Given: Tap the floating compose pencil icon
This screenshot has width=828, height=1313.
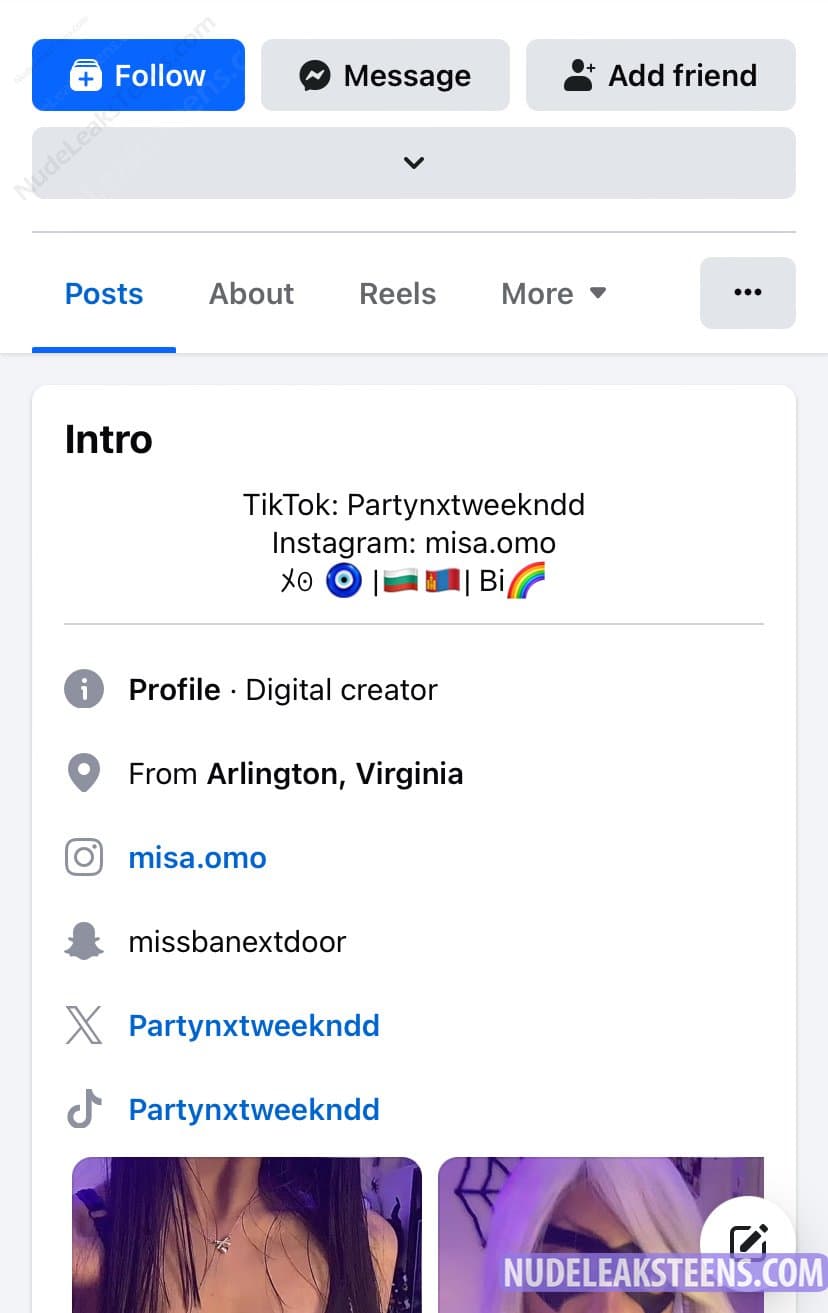Looking at the screenshot, I should pos(748,1243).
